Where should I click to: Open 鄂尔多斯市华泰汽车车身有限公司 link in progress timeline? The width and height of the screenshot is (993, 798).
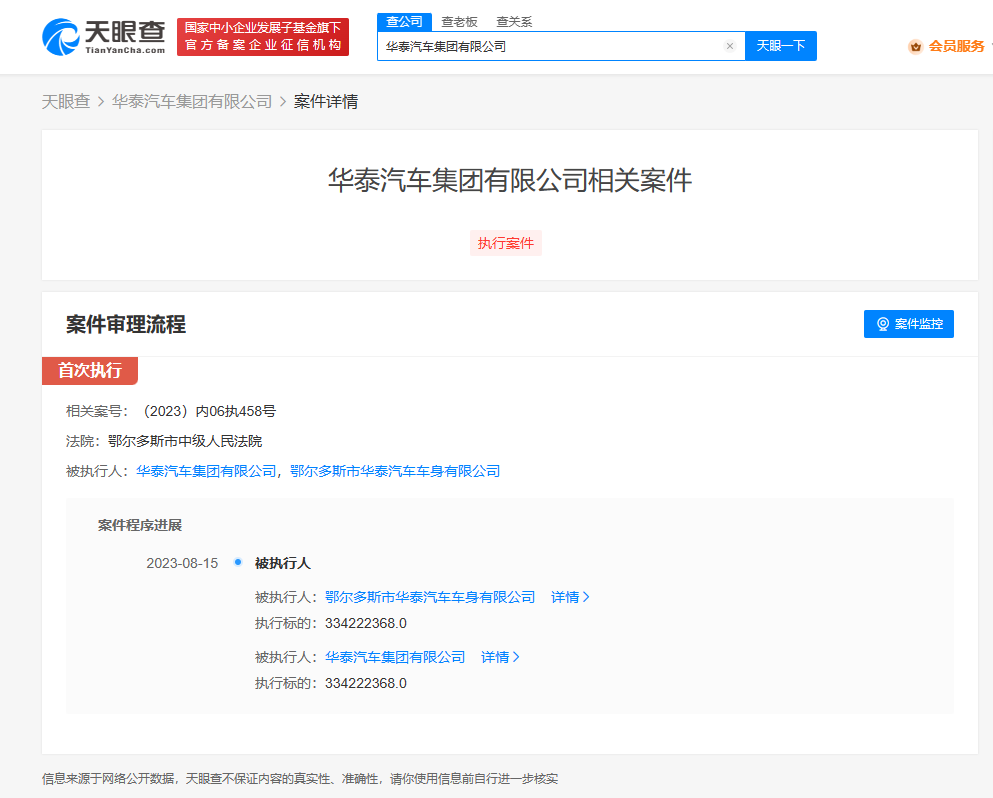430,597
